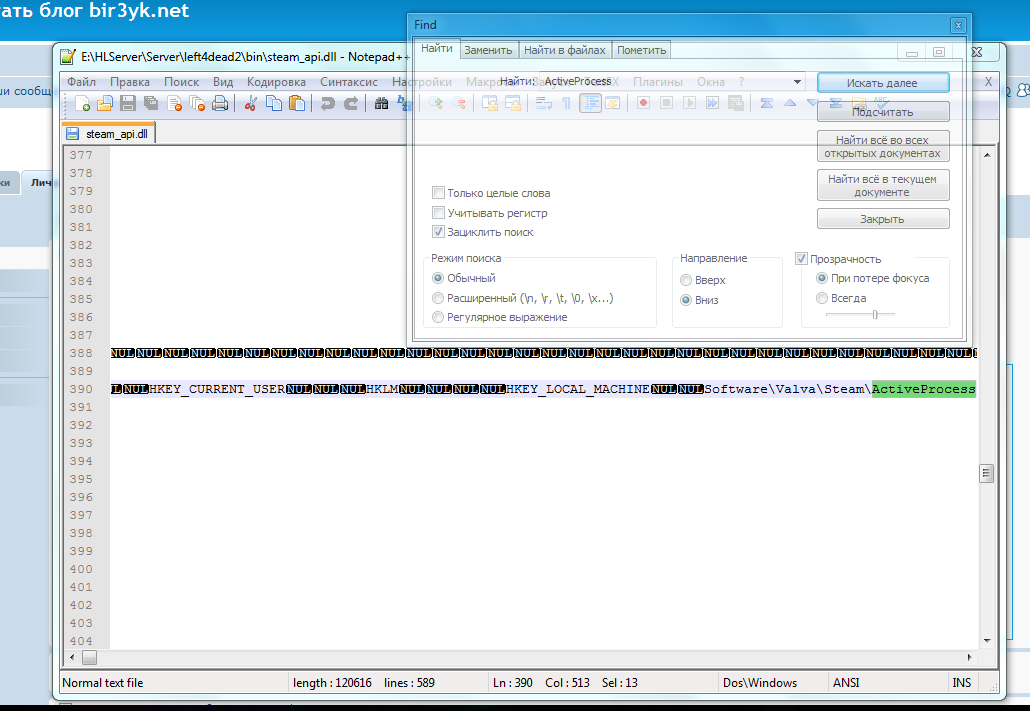Screen dimensions: 1030x711
Task: Click the horizontal scrollbar right arrow
Action: [970, 657]
